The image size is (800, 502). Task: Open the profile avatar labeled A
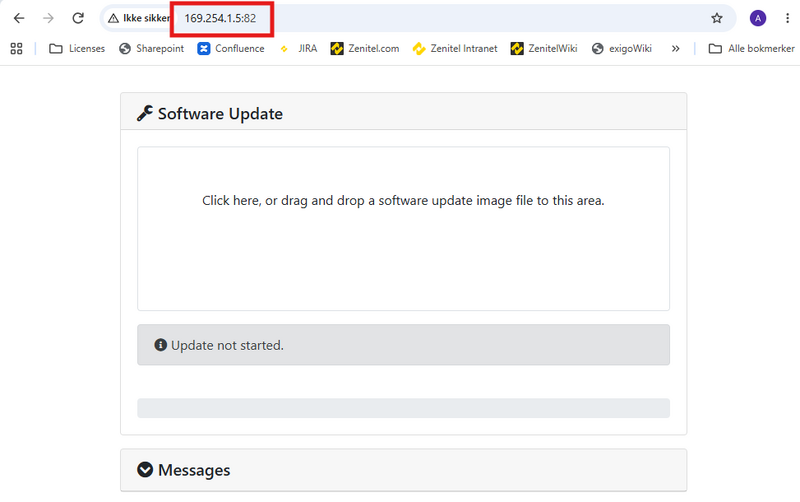pyautogui.click(x=758, y=18)
